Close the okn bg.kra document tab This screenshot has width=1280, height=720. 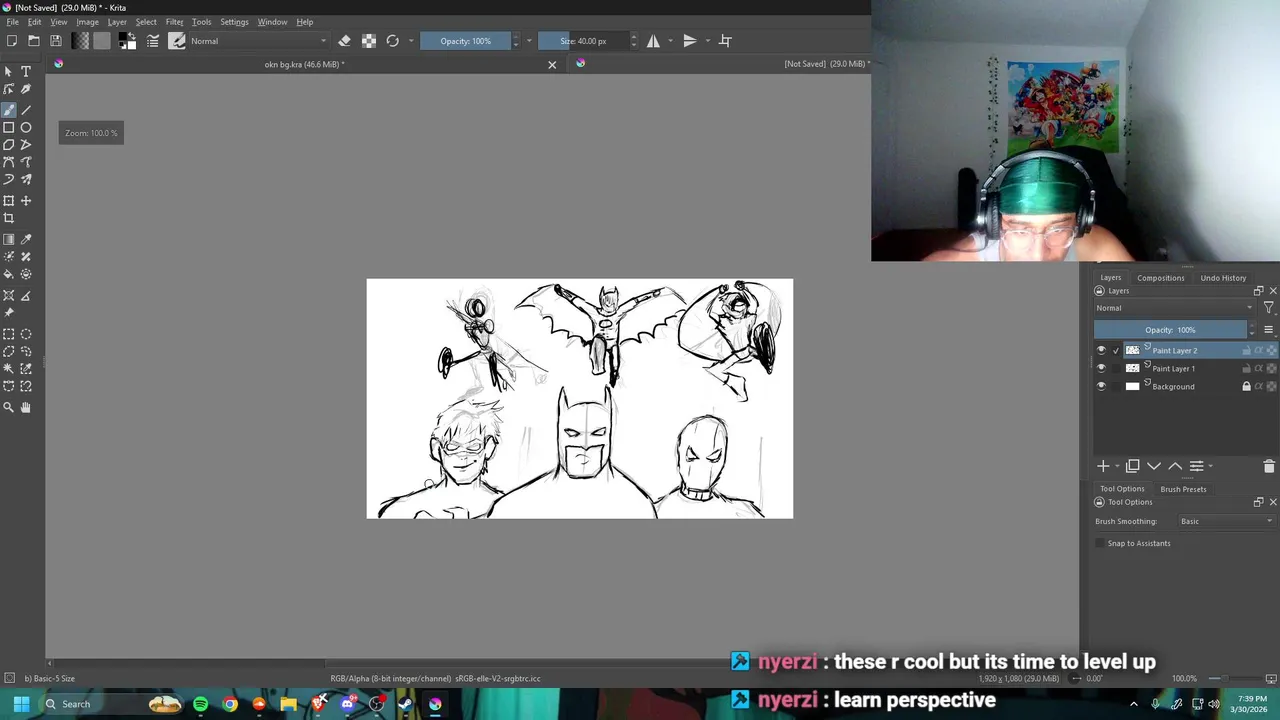click(552, 65)
